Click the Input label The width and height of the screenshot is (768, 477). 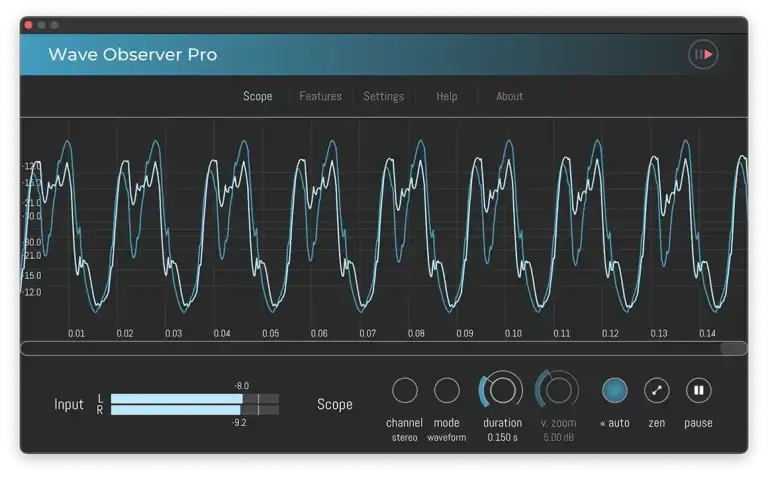pyautogui.click(x=69, y=405)
